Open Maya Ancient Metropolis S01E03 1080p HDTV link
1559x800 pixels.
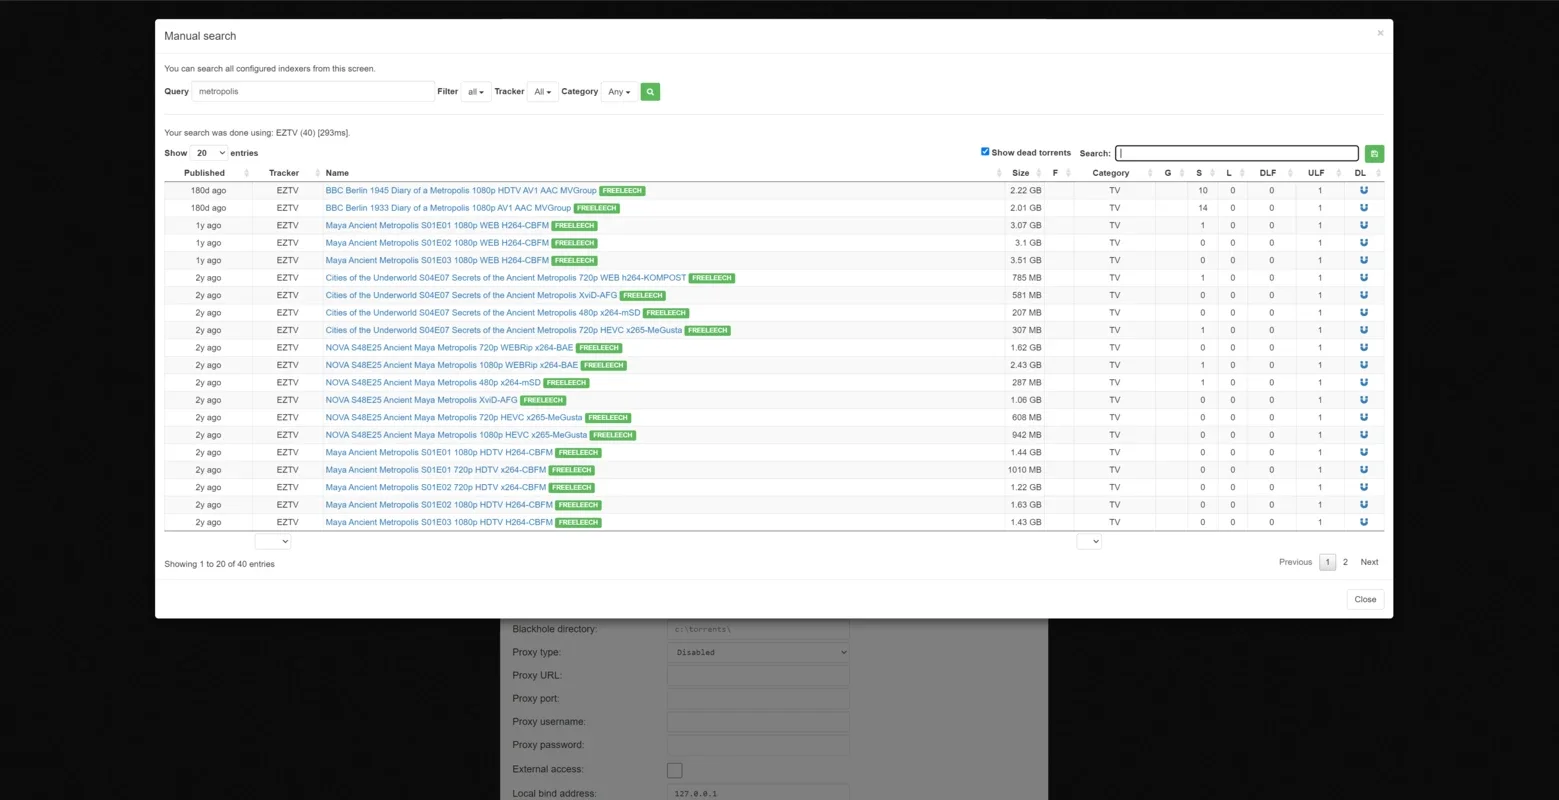pyautogui.click(x=439, y=522)
